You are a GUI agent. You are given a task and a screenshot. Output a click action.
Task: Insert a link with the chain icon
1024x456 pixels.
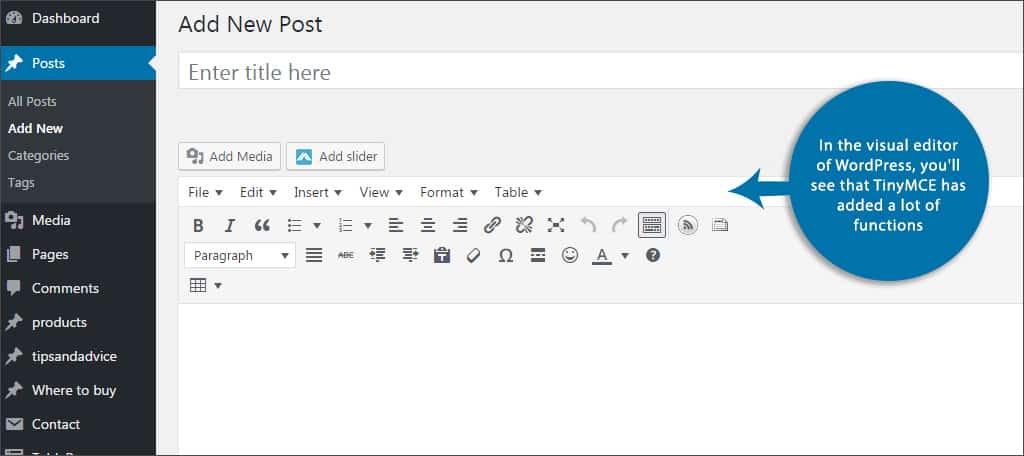click(492, 226)
